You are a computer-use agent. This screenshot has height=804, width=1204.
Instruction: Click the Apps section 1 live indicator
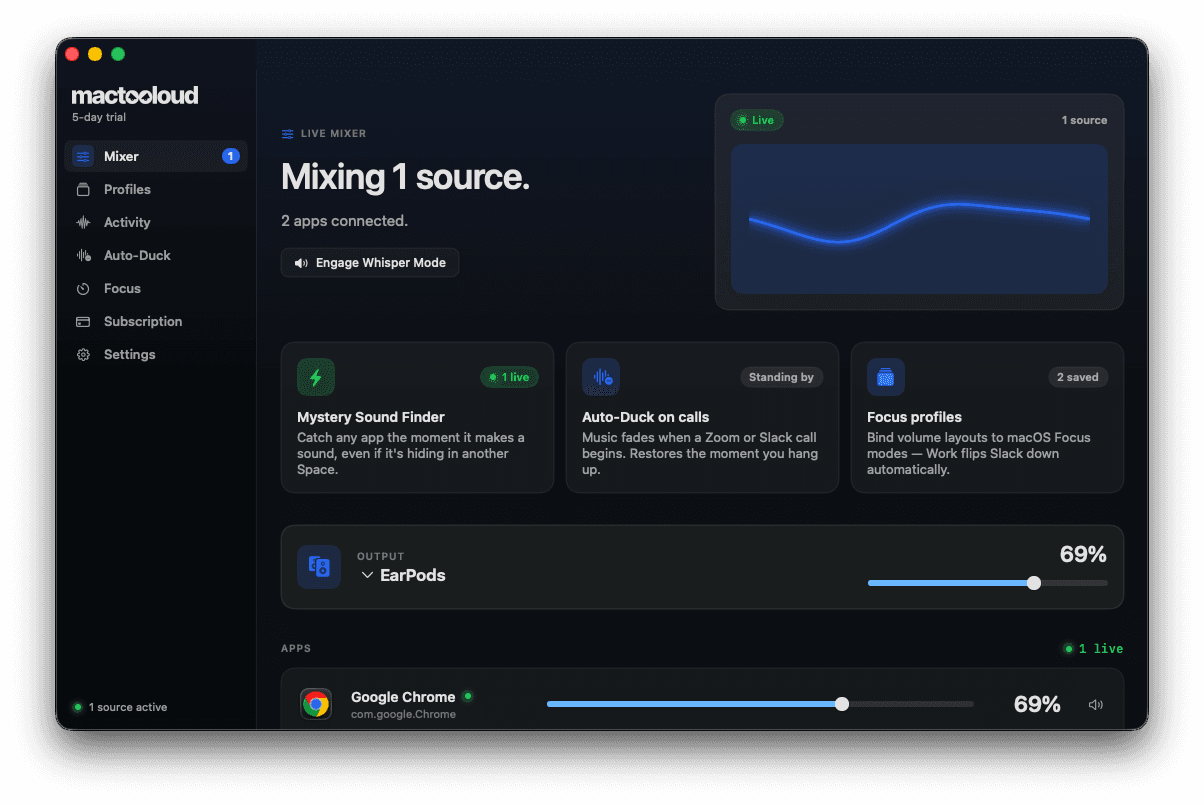tap(1093, 649)
